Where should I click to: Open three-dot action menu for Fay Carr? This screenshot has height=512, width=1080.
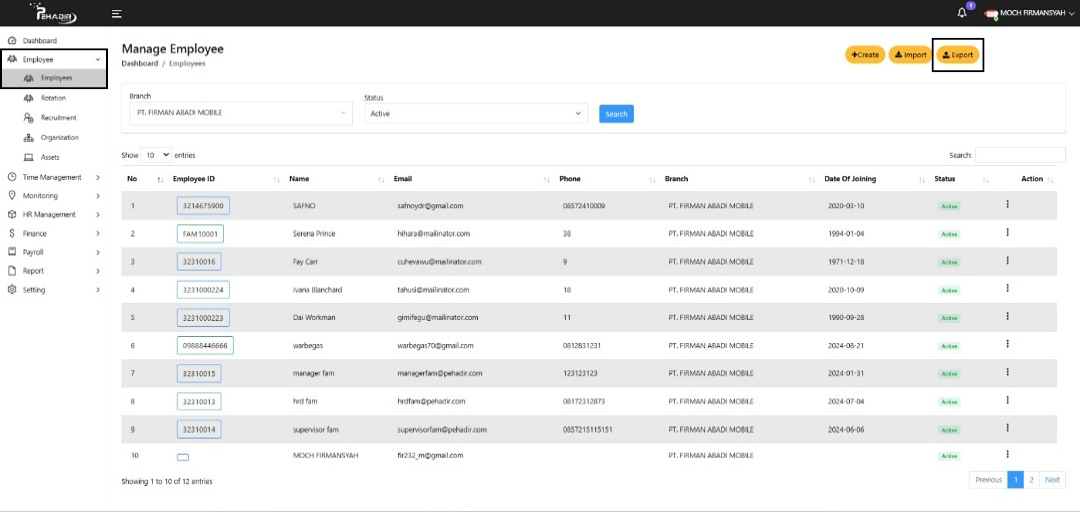click(x=1007, y=261)
